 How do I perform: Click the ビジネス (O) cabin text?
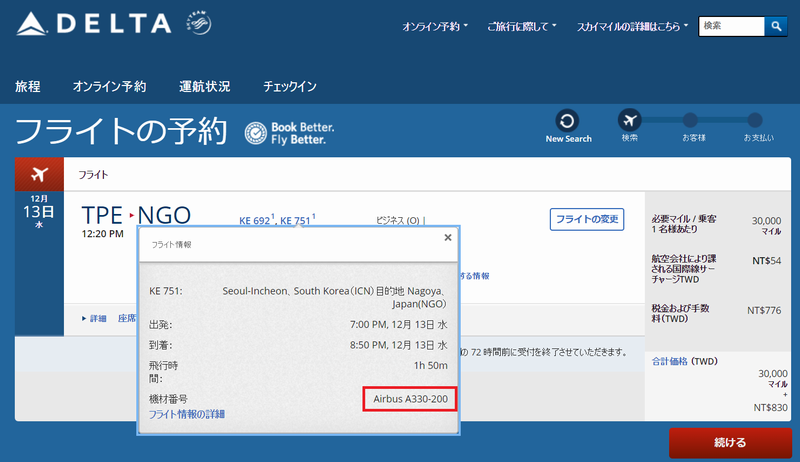[x=397, y=220]
